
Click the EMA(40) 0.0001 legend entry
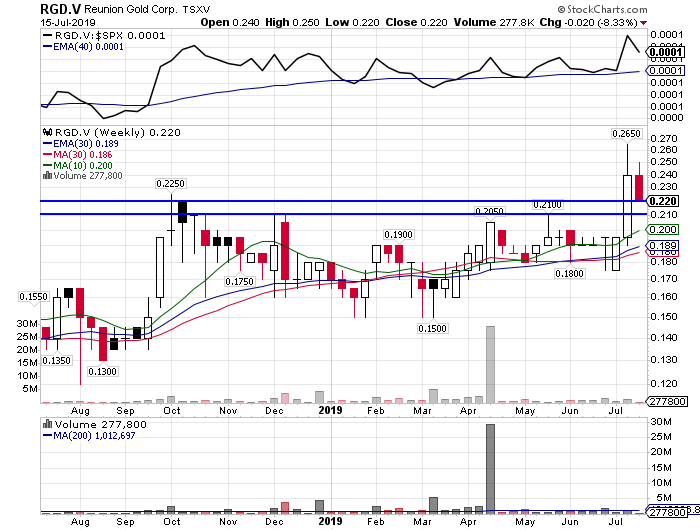pyautogui.click(x=83, y=47)
